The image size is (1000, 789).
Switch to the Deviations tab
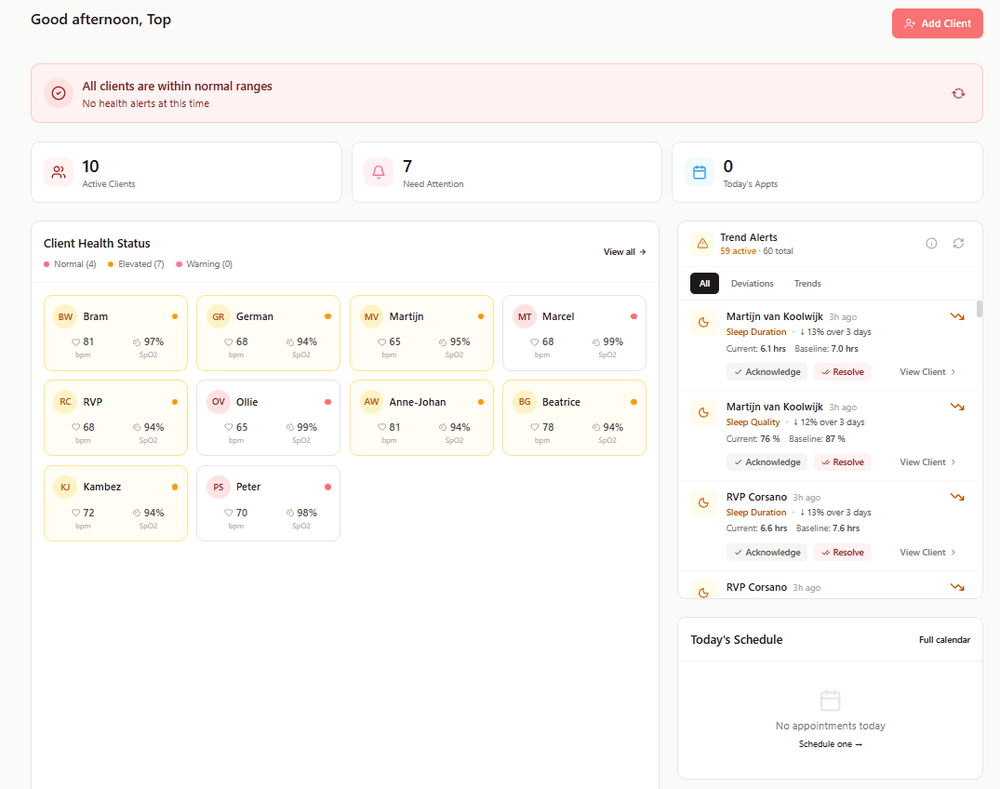click(752, 283)
